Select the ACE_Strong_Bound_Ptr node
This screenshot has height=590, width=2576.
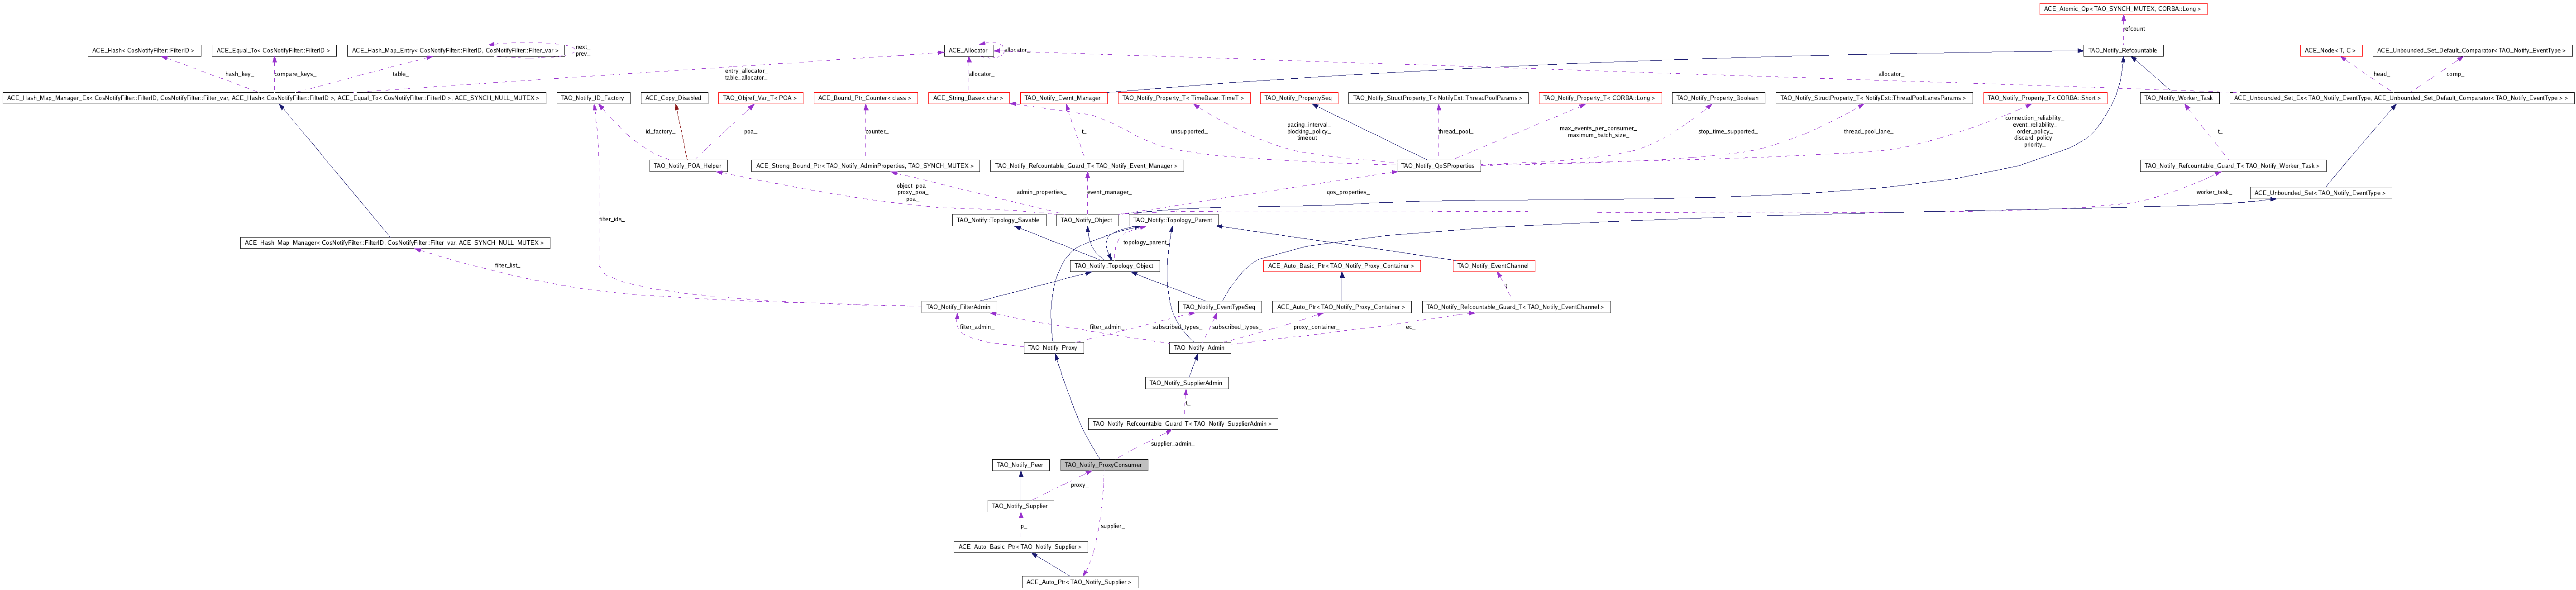tap(865, 166)
